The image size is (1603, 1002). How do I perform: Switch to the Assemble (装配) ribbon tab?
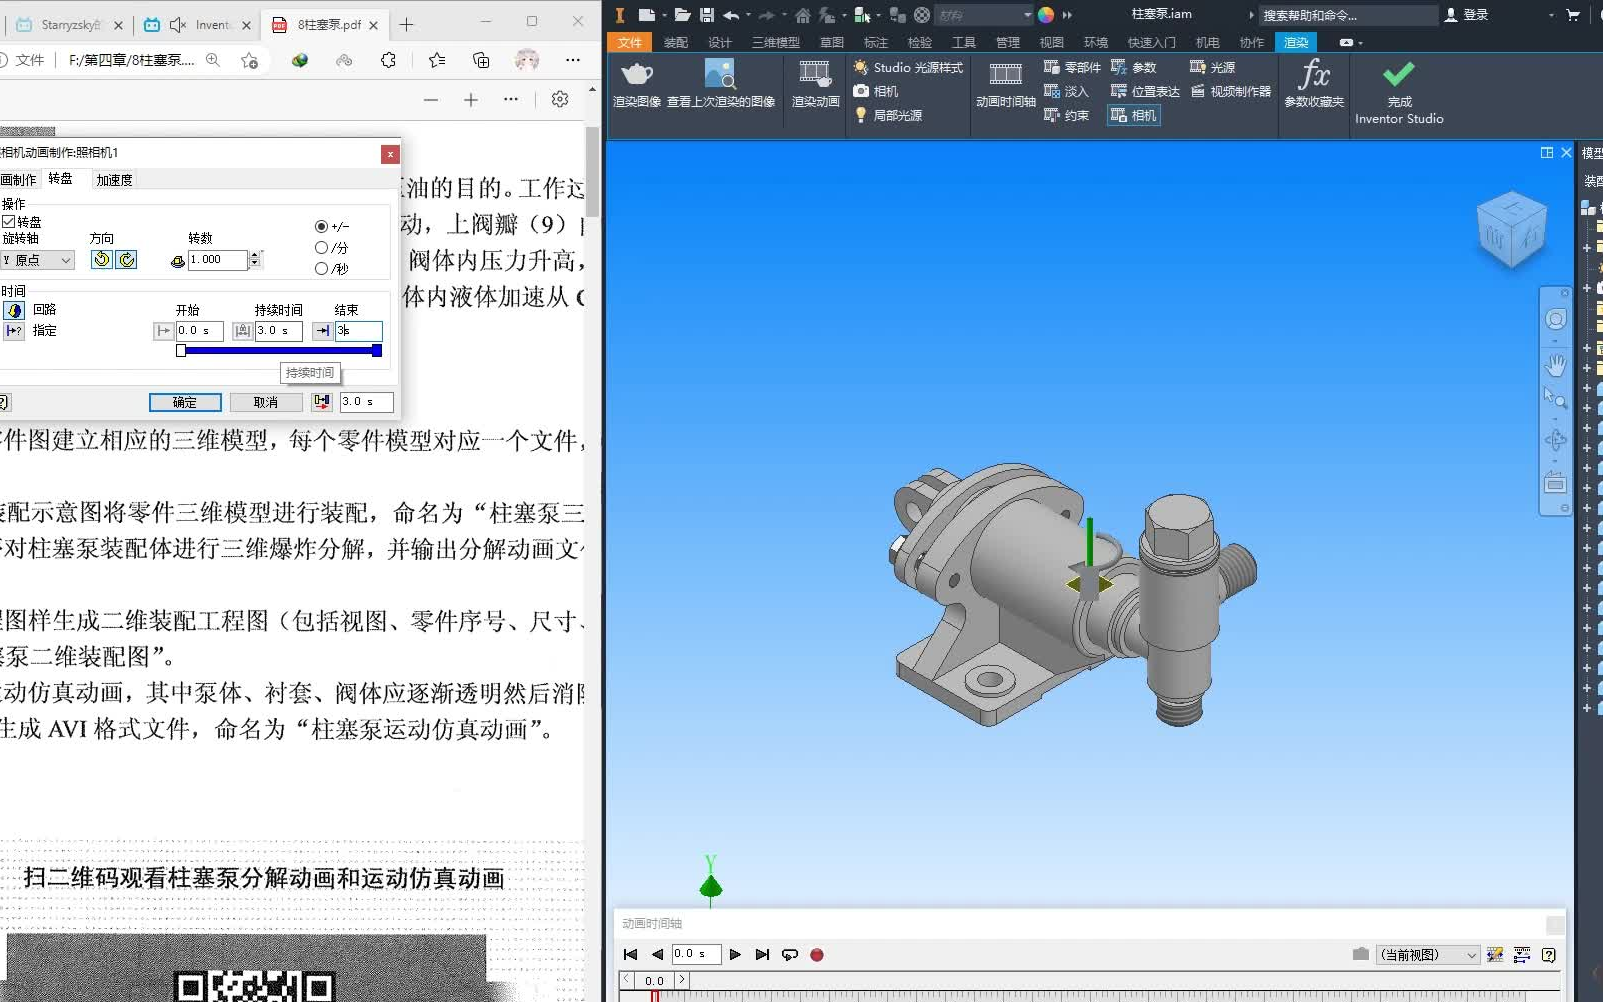click(x=676, y=42)
